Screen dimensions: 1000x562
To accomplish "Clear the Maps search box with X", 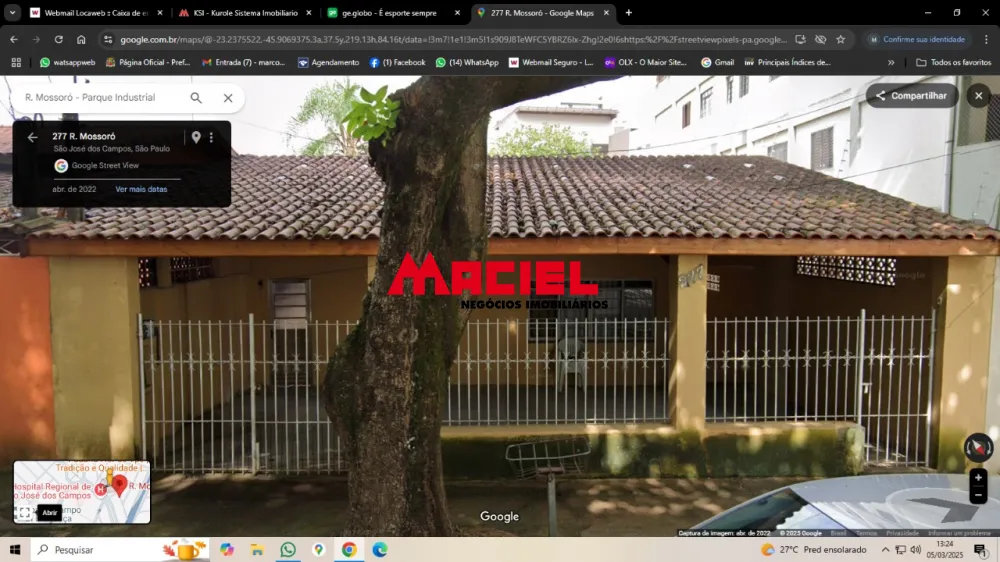I will tap(228, 98).
